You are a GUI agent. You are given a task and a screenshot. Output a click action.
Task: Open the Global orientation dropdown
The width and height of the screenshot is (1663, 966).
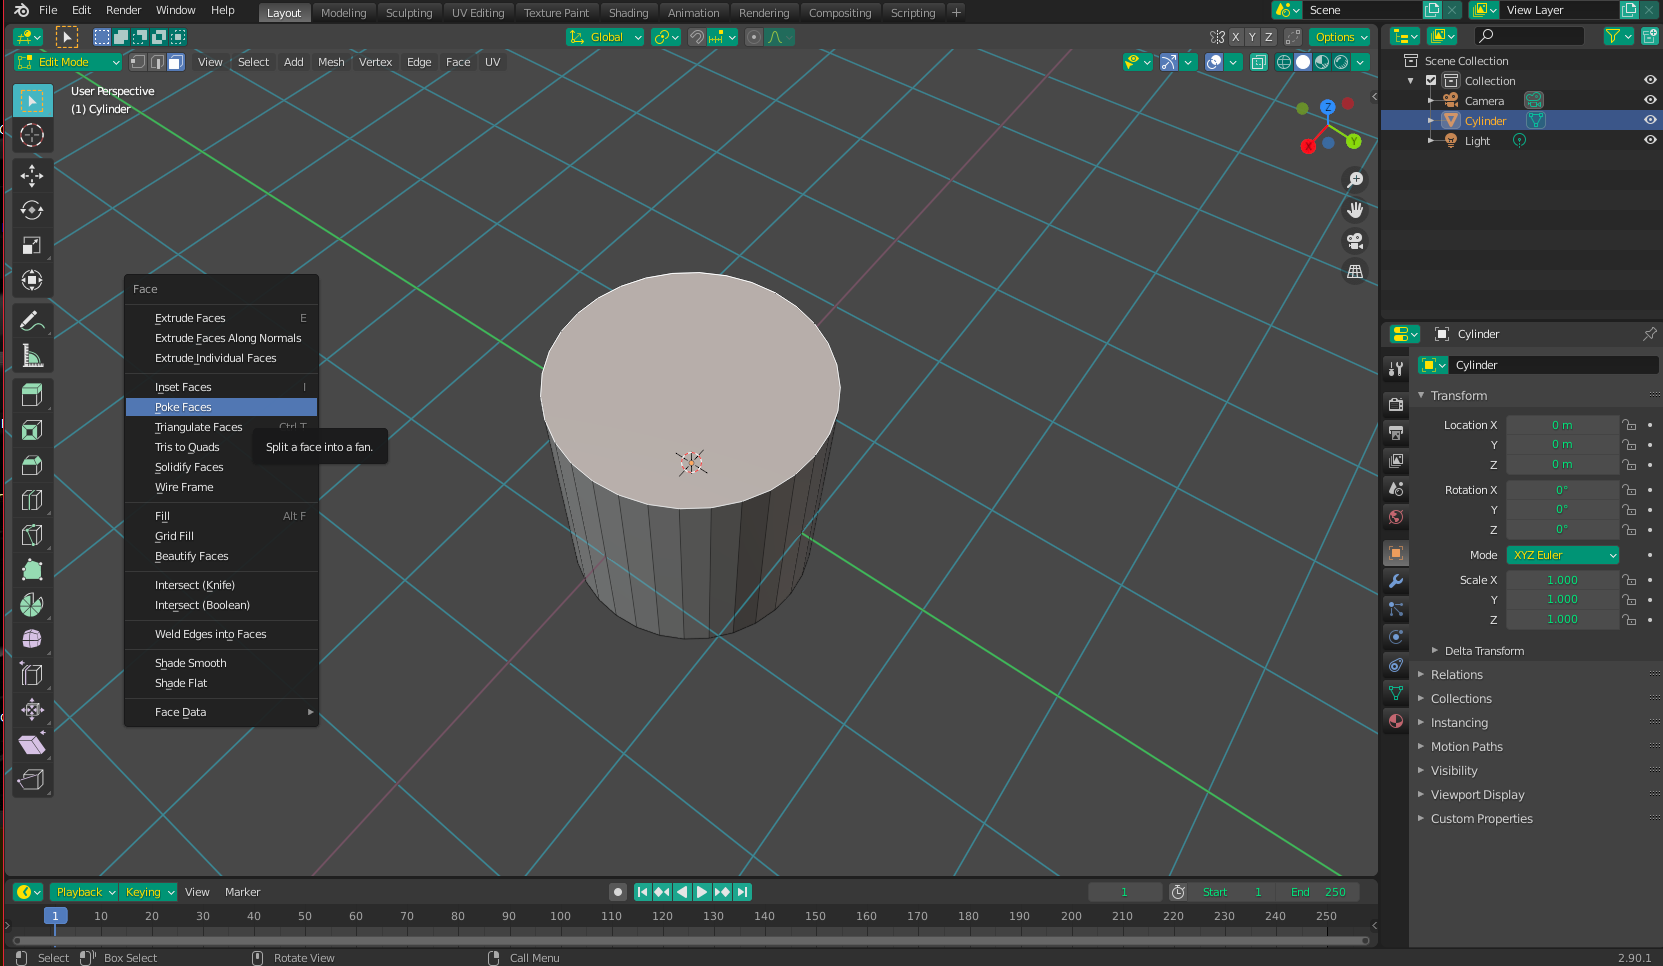(605, 37)
